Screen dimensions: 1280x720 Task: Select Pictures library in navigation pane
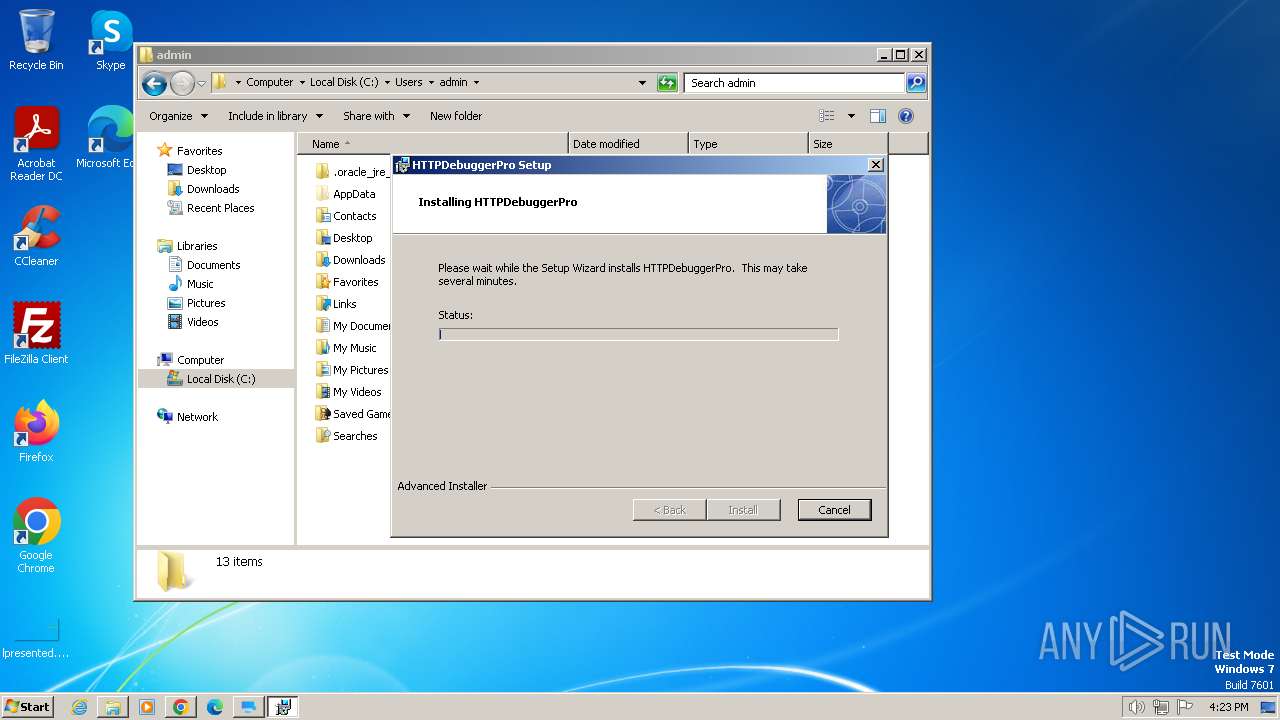point(206,303)
